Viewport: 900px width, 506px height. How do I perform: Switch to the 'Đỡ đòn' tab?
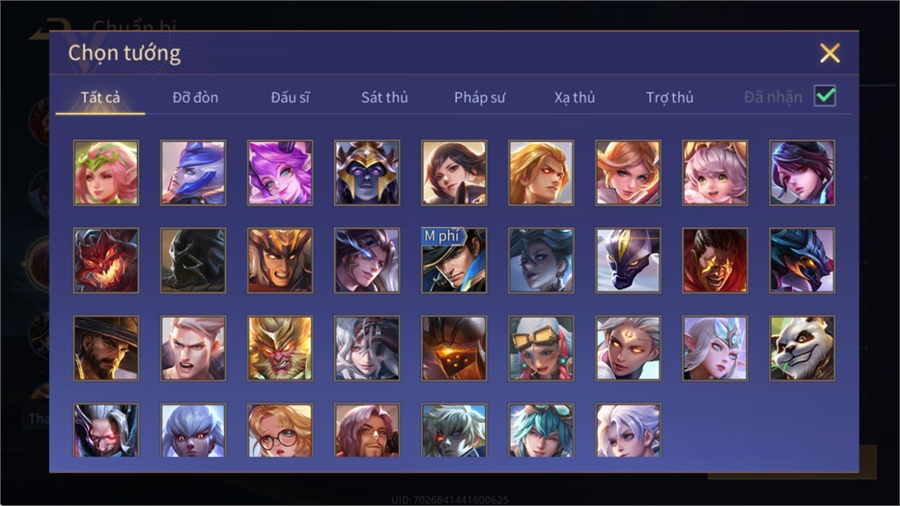point(195,97)
